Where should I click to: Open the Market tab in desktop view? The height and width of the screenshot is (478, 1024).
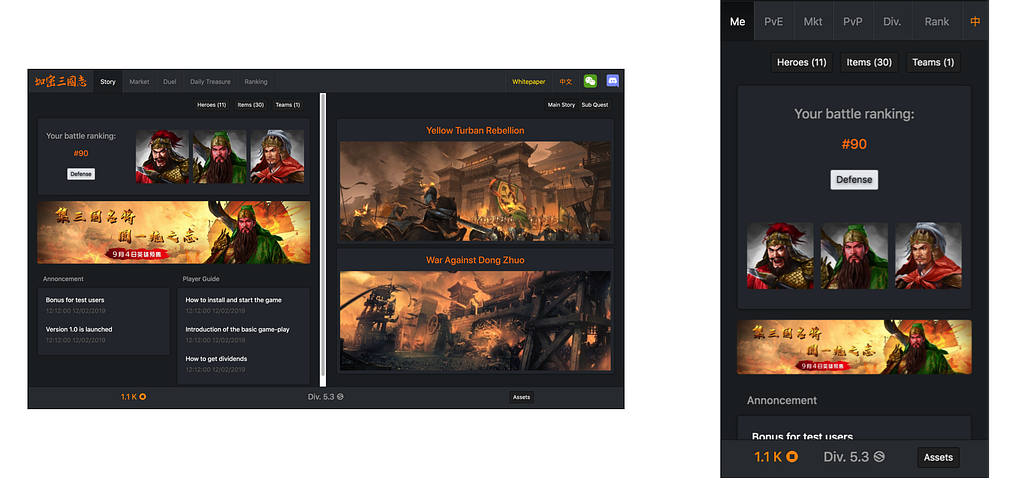pyautogui.click(x=139, y=82)
